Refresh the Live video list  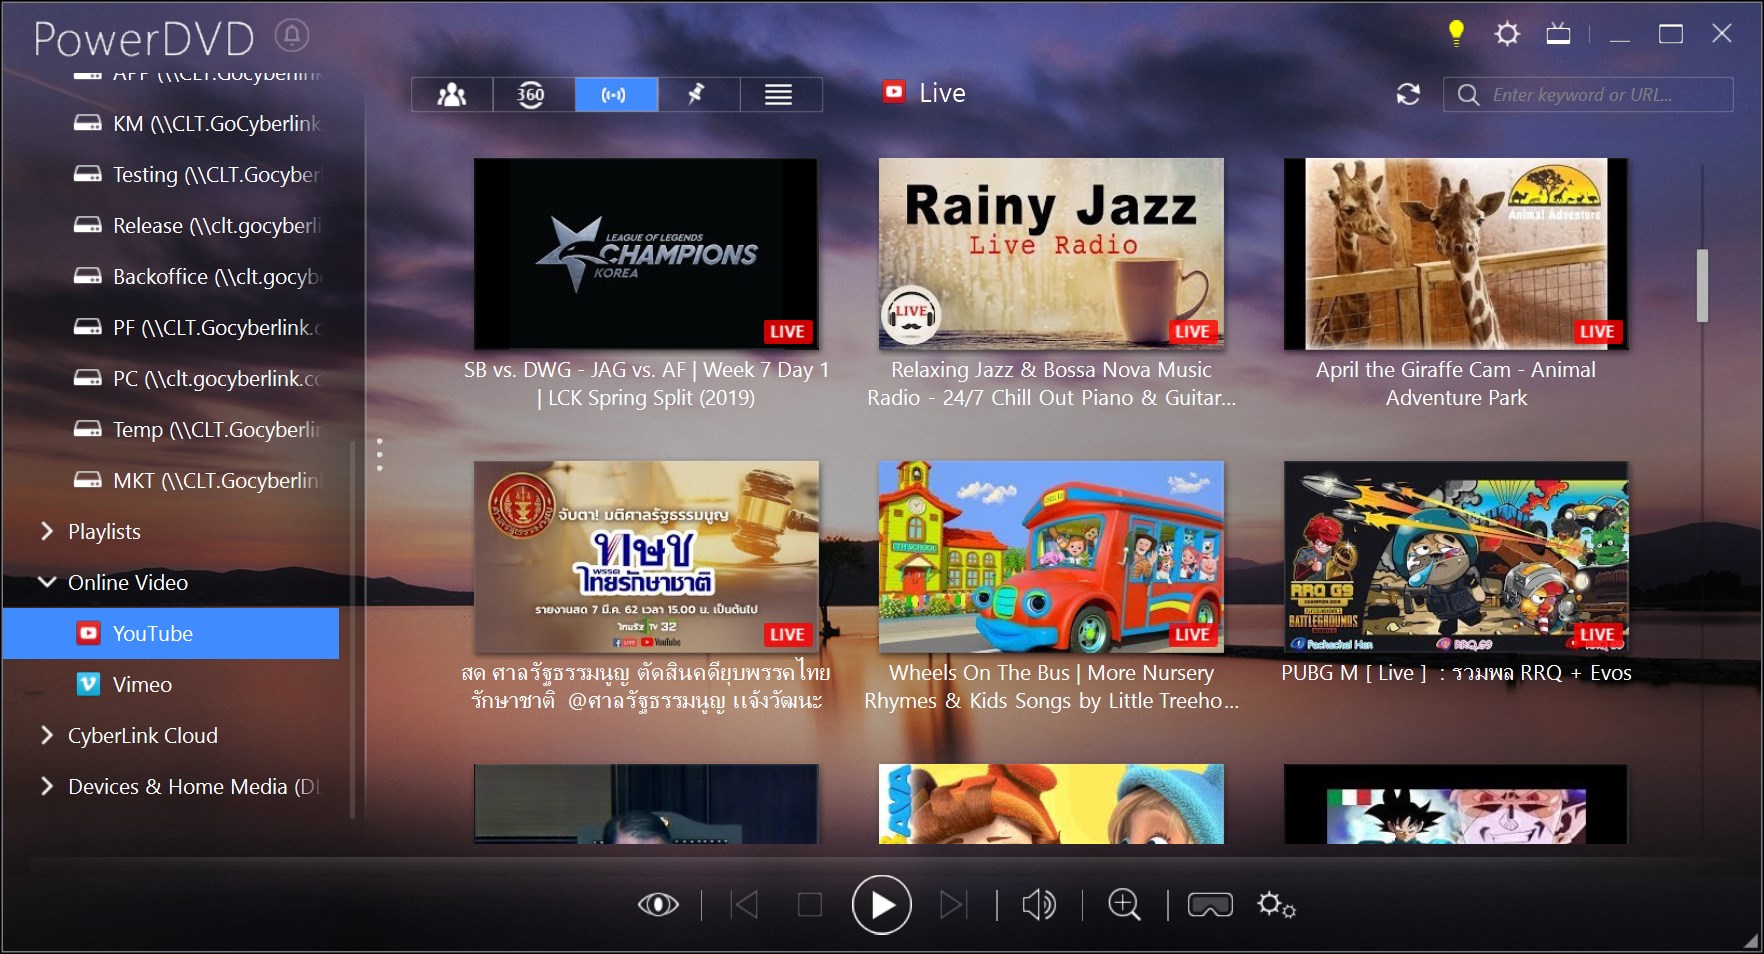pos(1408,94)
